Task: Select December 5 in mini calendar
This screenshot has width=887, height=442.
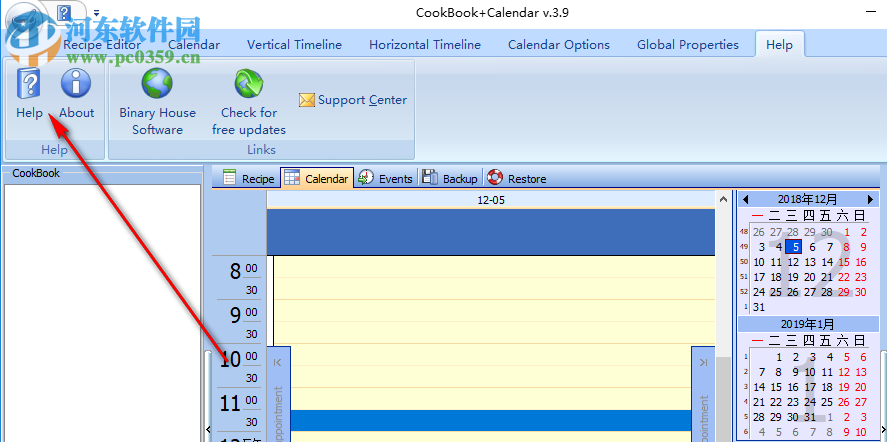Action: point(794,247)
